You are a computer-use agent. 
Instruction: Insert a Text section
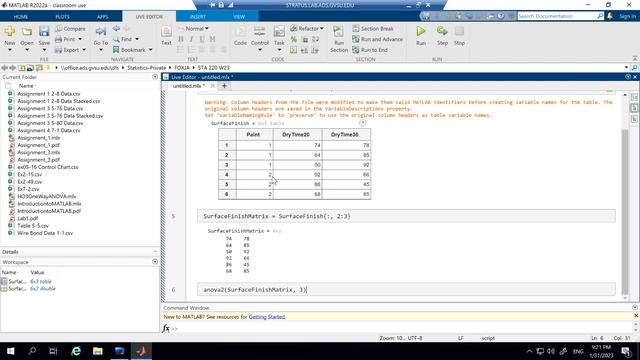(x=166, y=32)
